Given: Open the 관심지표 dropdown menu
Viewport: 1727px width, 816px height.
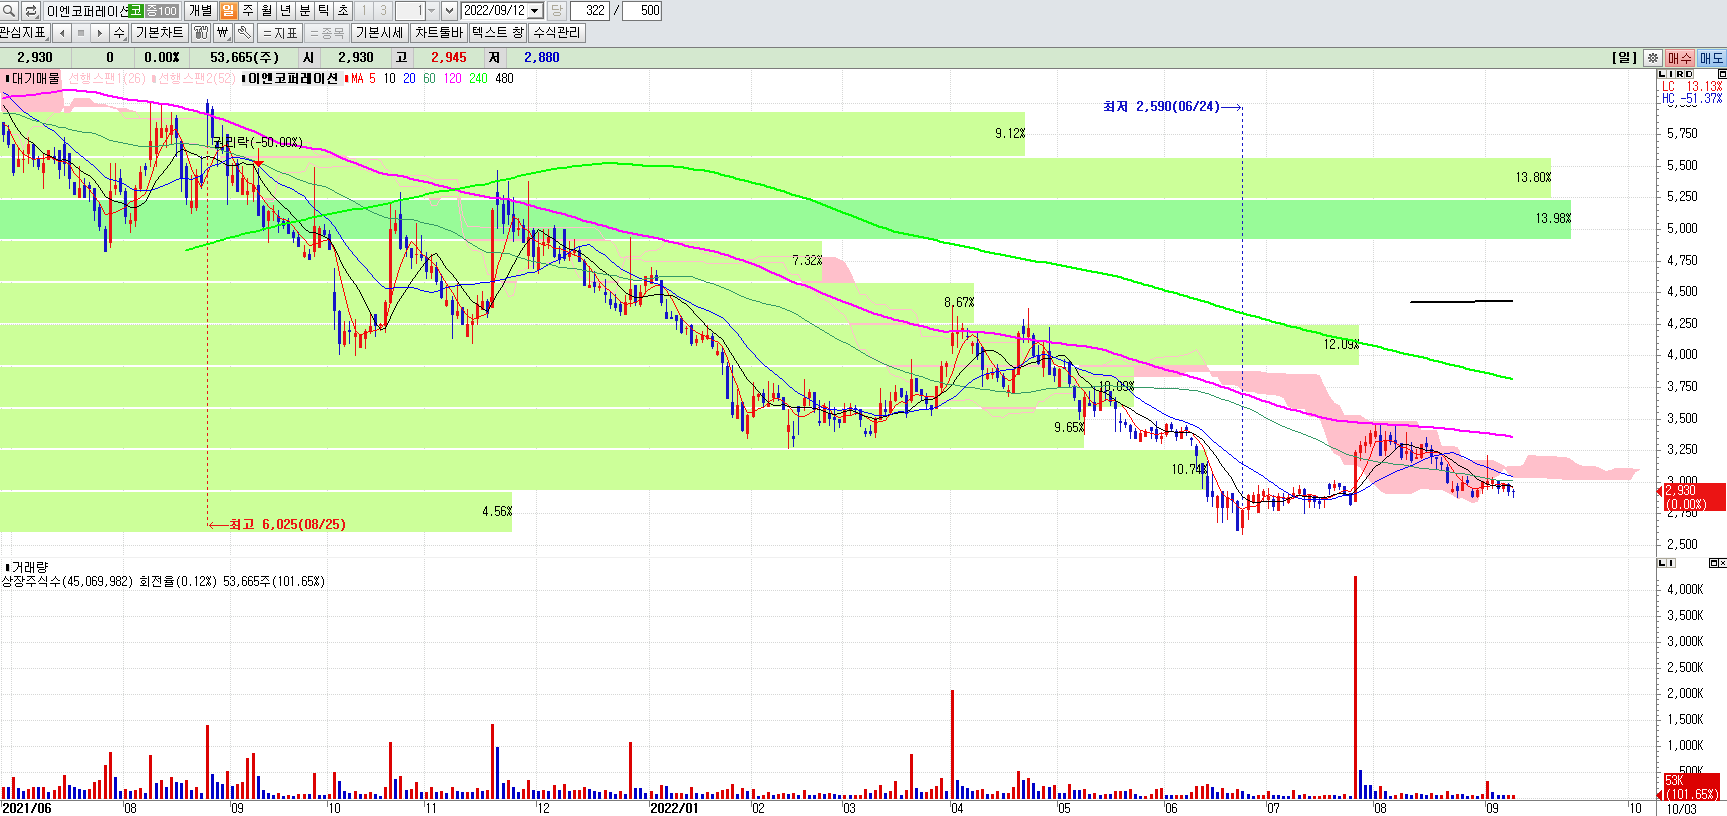Looking at the screenshot, I should tap(24, 33).
